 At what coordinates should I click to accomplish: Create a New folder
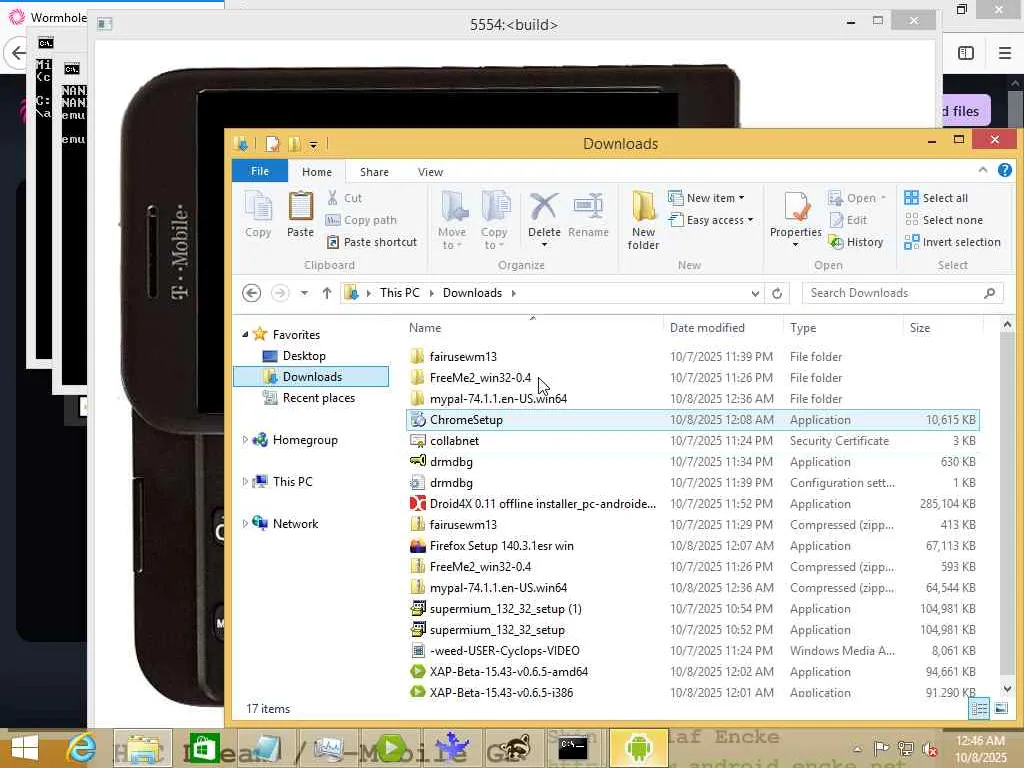643,220
